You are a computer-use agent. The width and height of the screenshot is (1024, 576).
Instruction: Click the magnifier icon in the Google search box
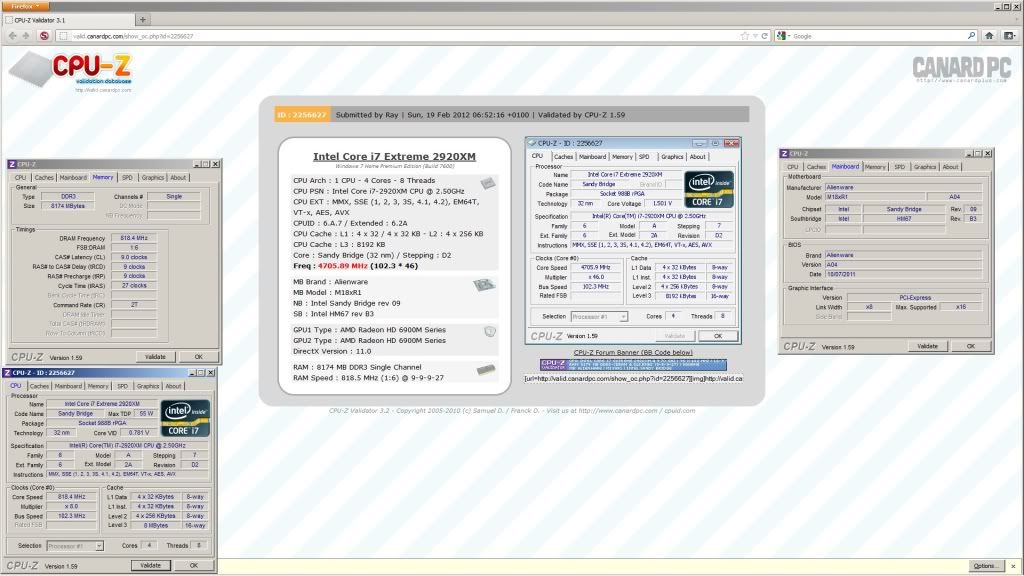pyautogui.click(x=971, y=36)
